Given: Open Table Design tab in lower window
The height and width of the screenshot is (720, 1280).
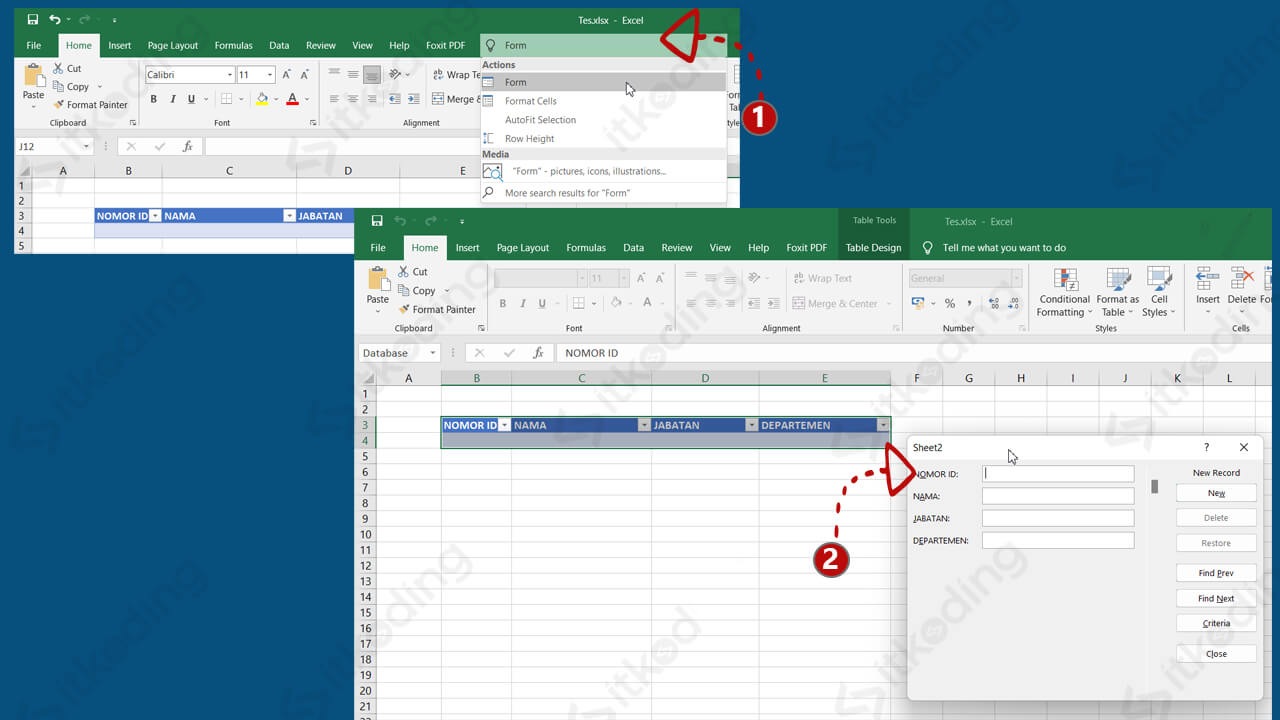Looking at the screenshot, I should pyautogui.click(x=873, y=248).
